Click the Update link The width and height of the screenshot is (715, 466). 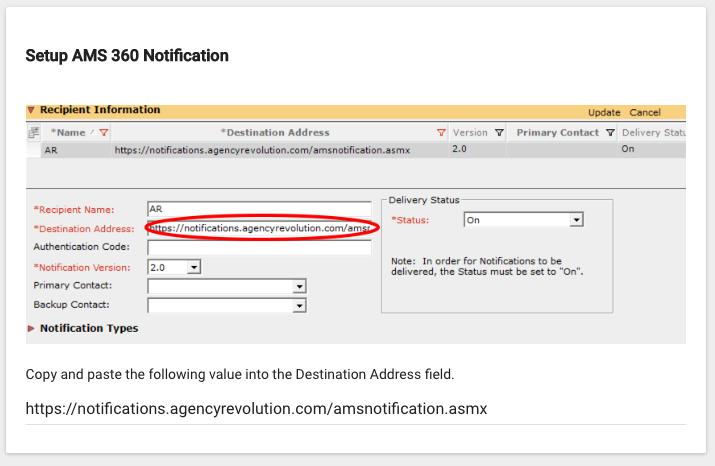(x=604, y=112)
